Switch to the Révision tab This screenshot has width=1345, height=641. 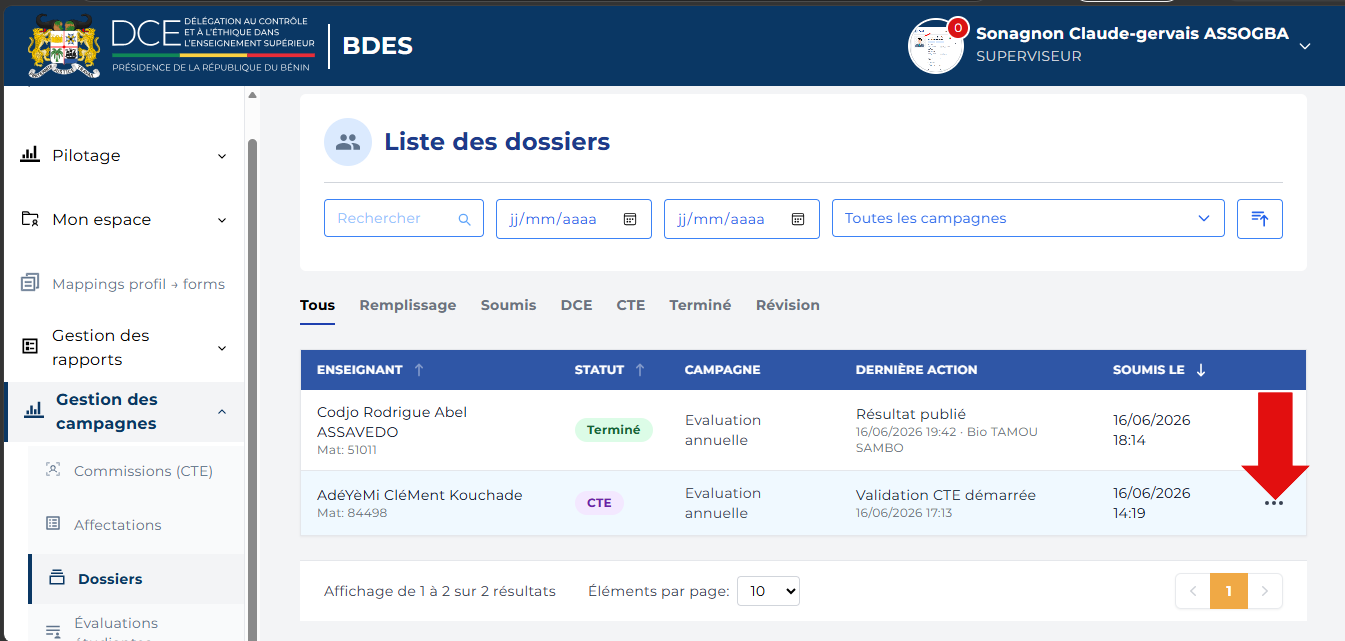click(788, 306)
